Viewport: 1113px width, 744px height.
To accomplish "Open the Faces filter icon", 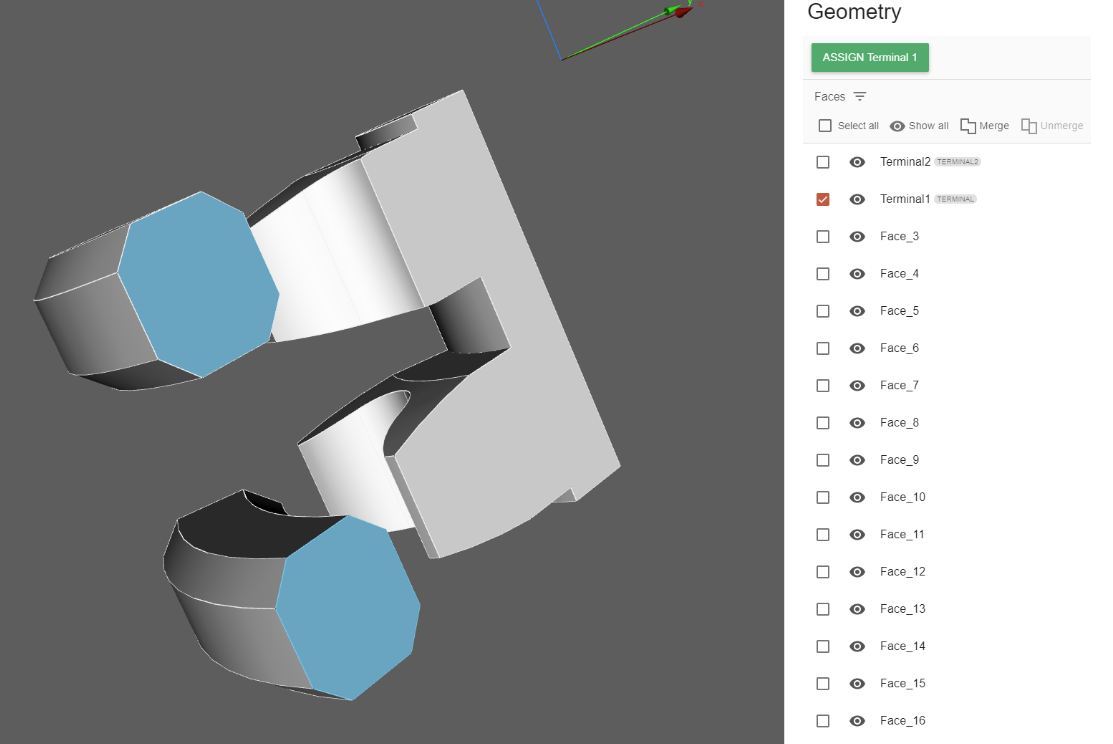I will pos(860,97).
